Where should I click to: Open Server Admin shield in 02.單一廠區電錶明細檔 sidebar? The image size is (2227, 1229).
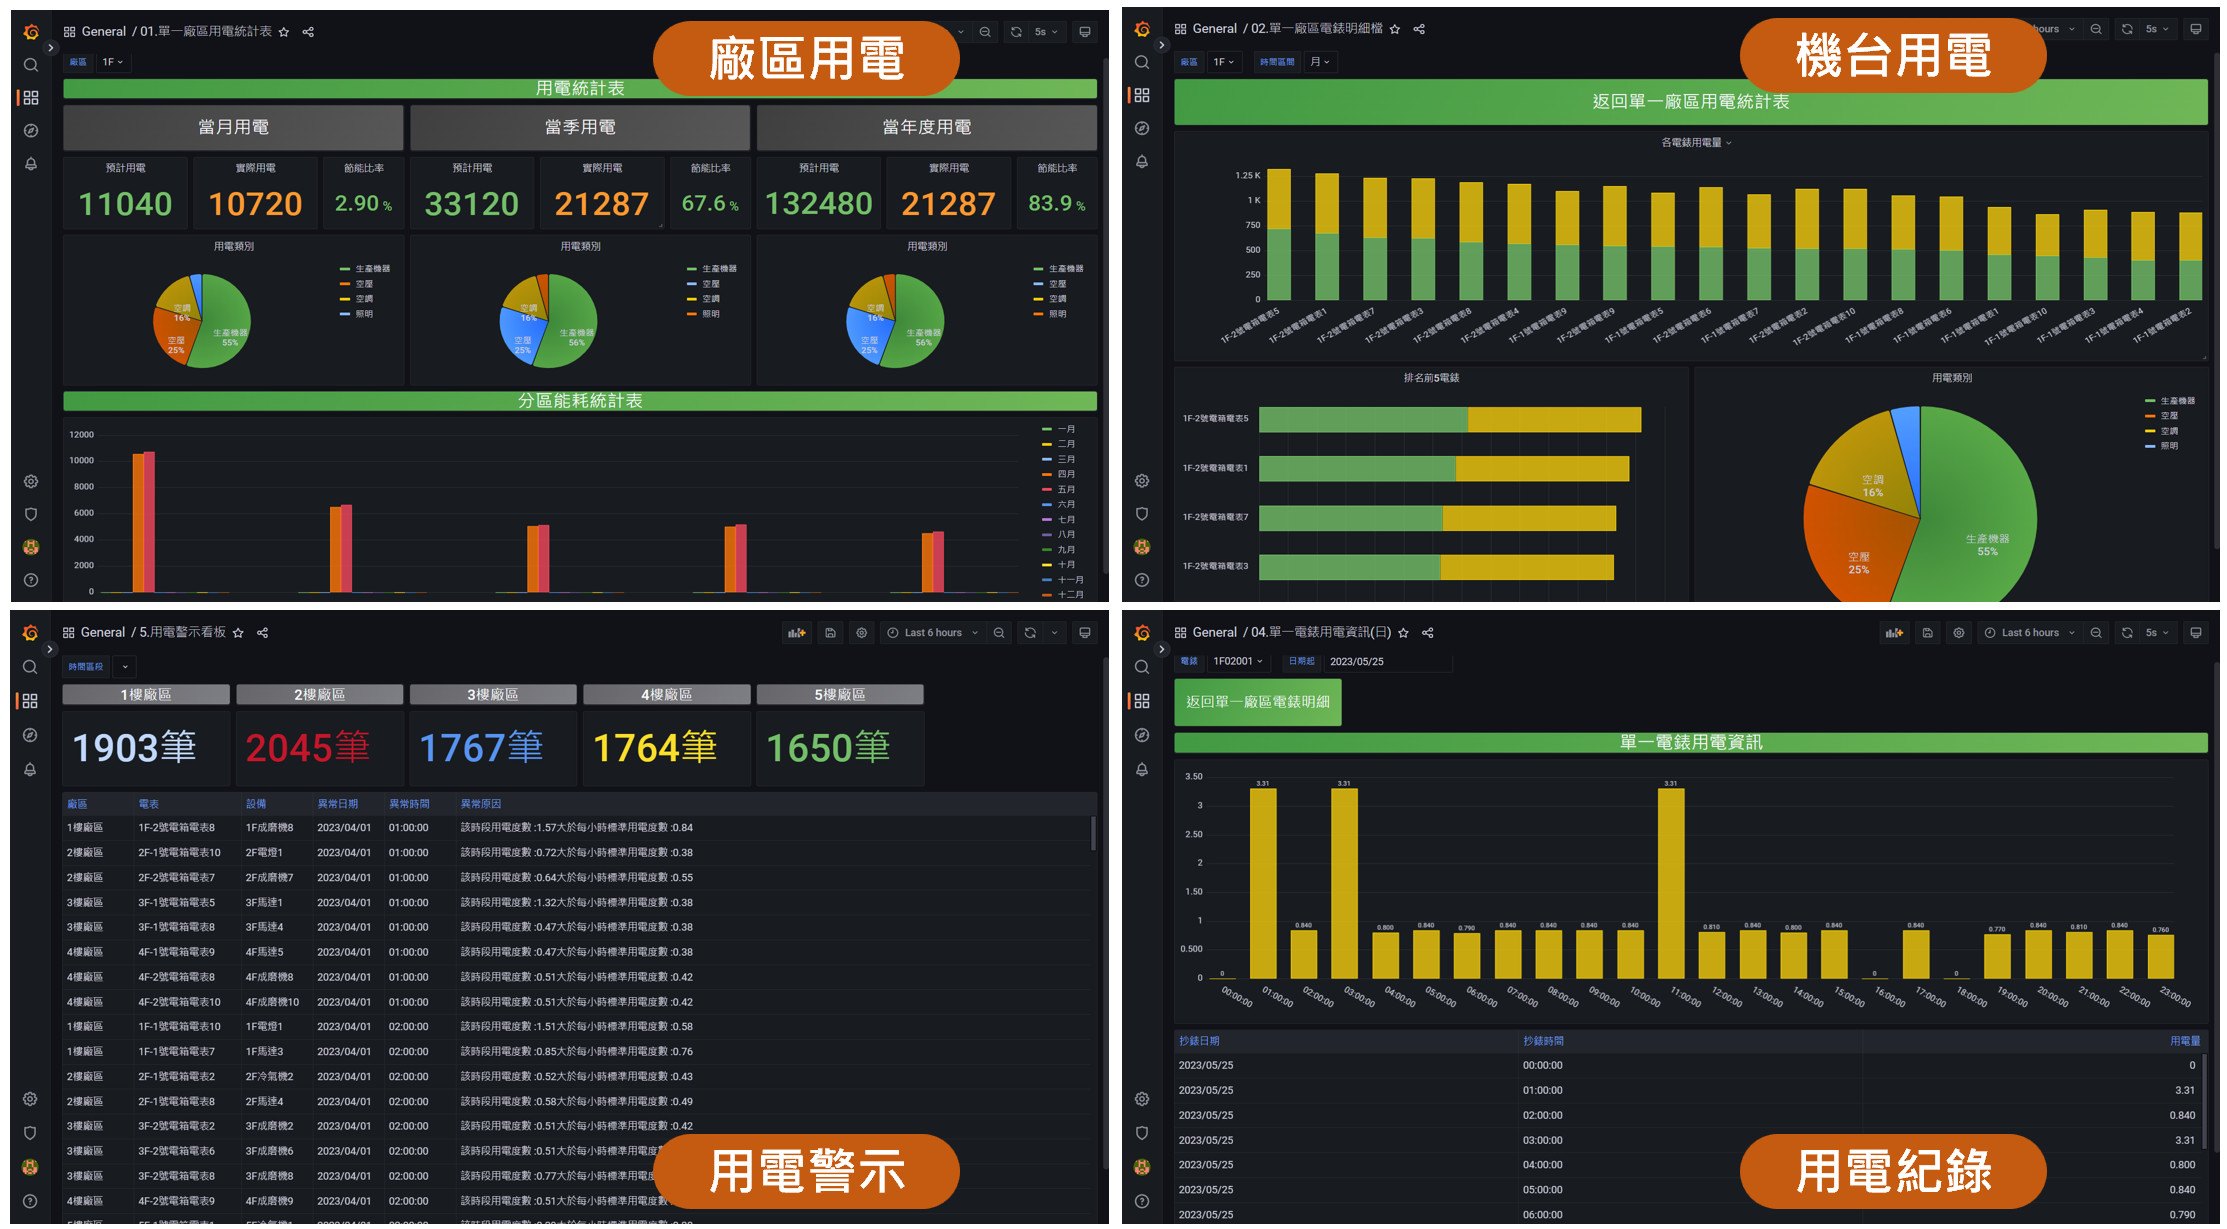[1142, 514]
